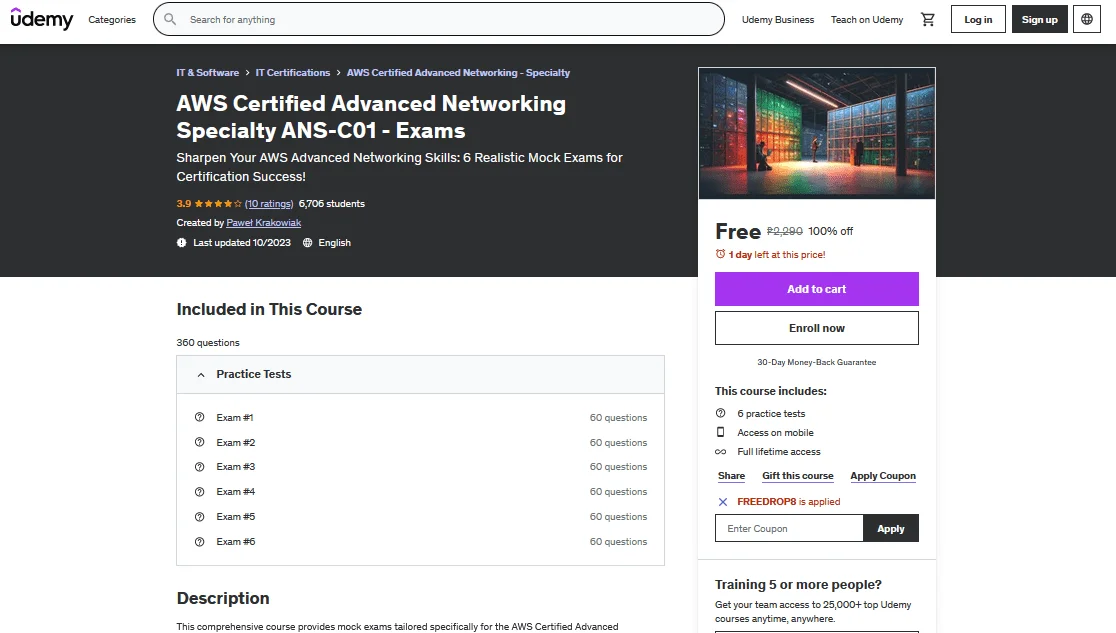This screenshot has height=633, width=1116.
Task: Click the infinity icon next to Full lifetime access
Action: (720, 451)
